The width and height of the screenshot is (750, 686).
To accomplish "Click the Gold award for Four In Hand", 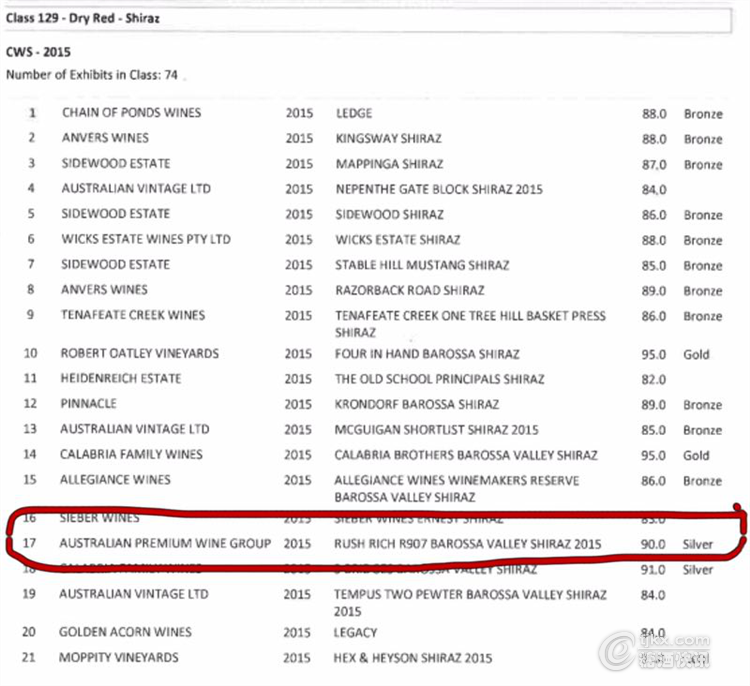I will click(x=696, y=355).
